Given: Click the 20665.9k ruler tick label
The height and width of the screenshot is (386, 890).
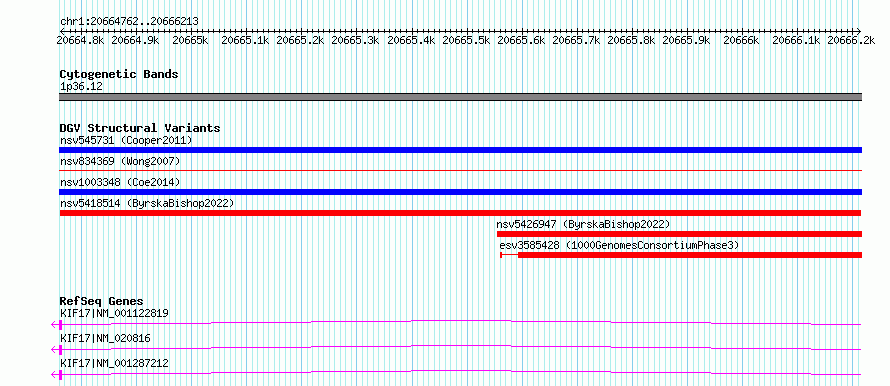Looking at the screenshot, I should tap(686, 40).
